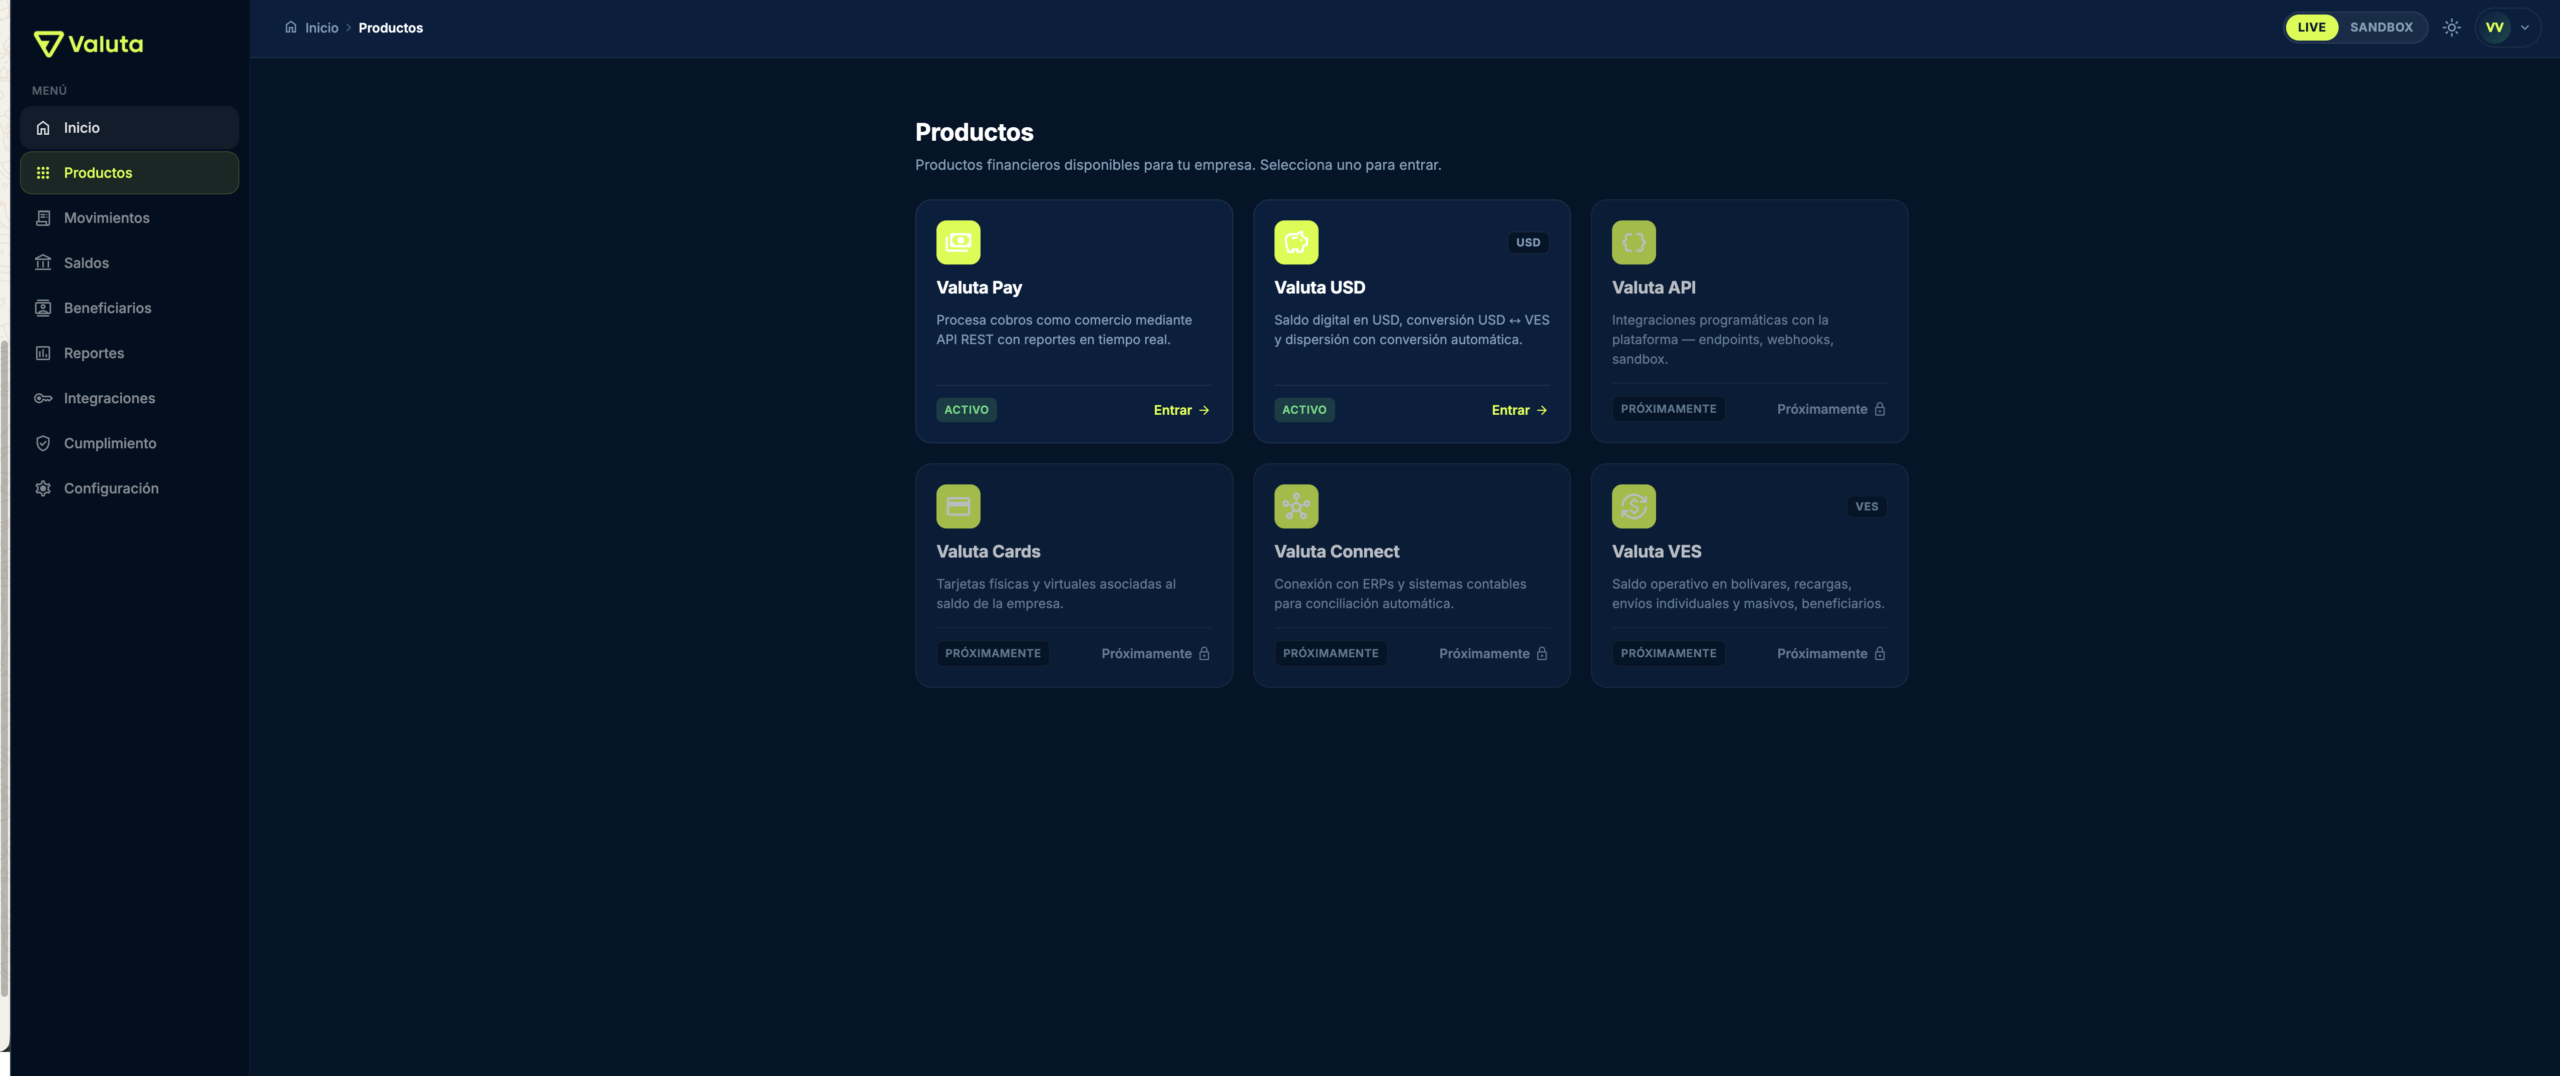Click the Inicio house icon in sidebar
2560x1076 pixels.
43,128
